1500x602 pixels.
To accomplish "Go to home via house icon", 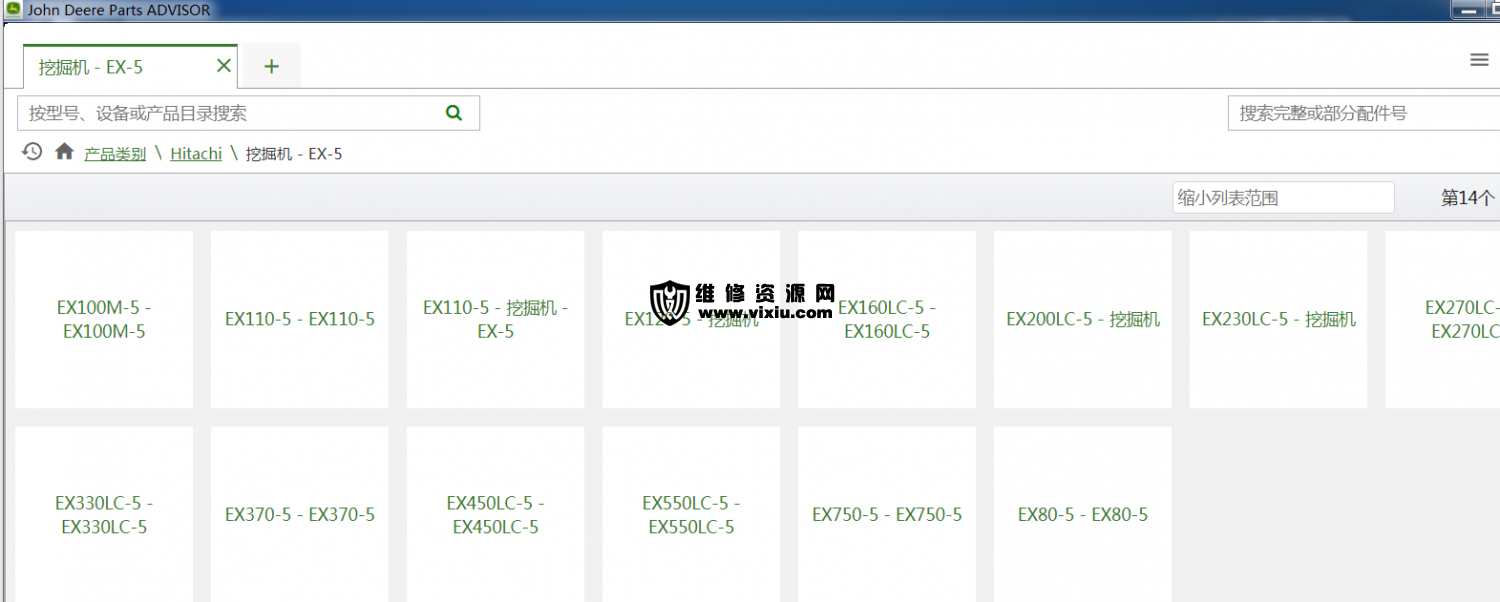I will pos(65,152).
